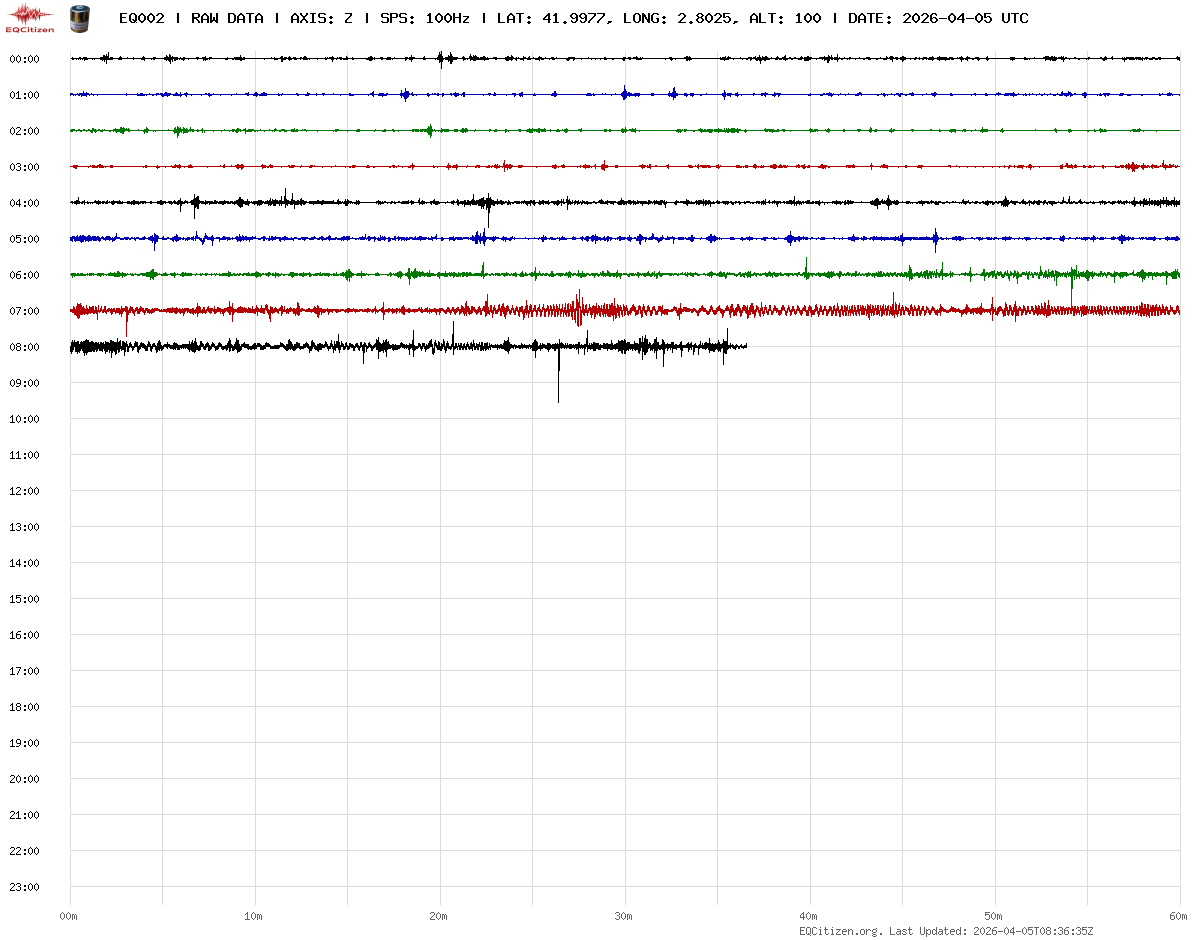
Task: Click the 40m minute axis label
Action: pos(809,916)
